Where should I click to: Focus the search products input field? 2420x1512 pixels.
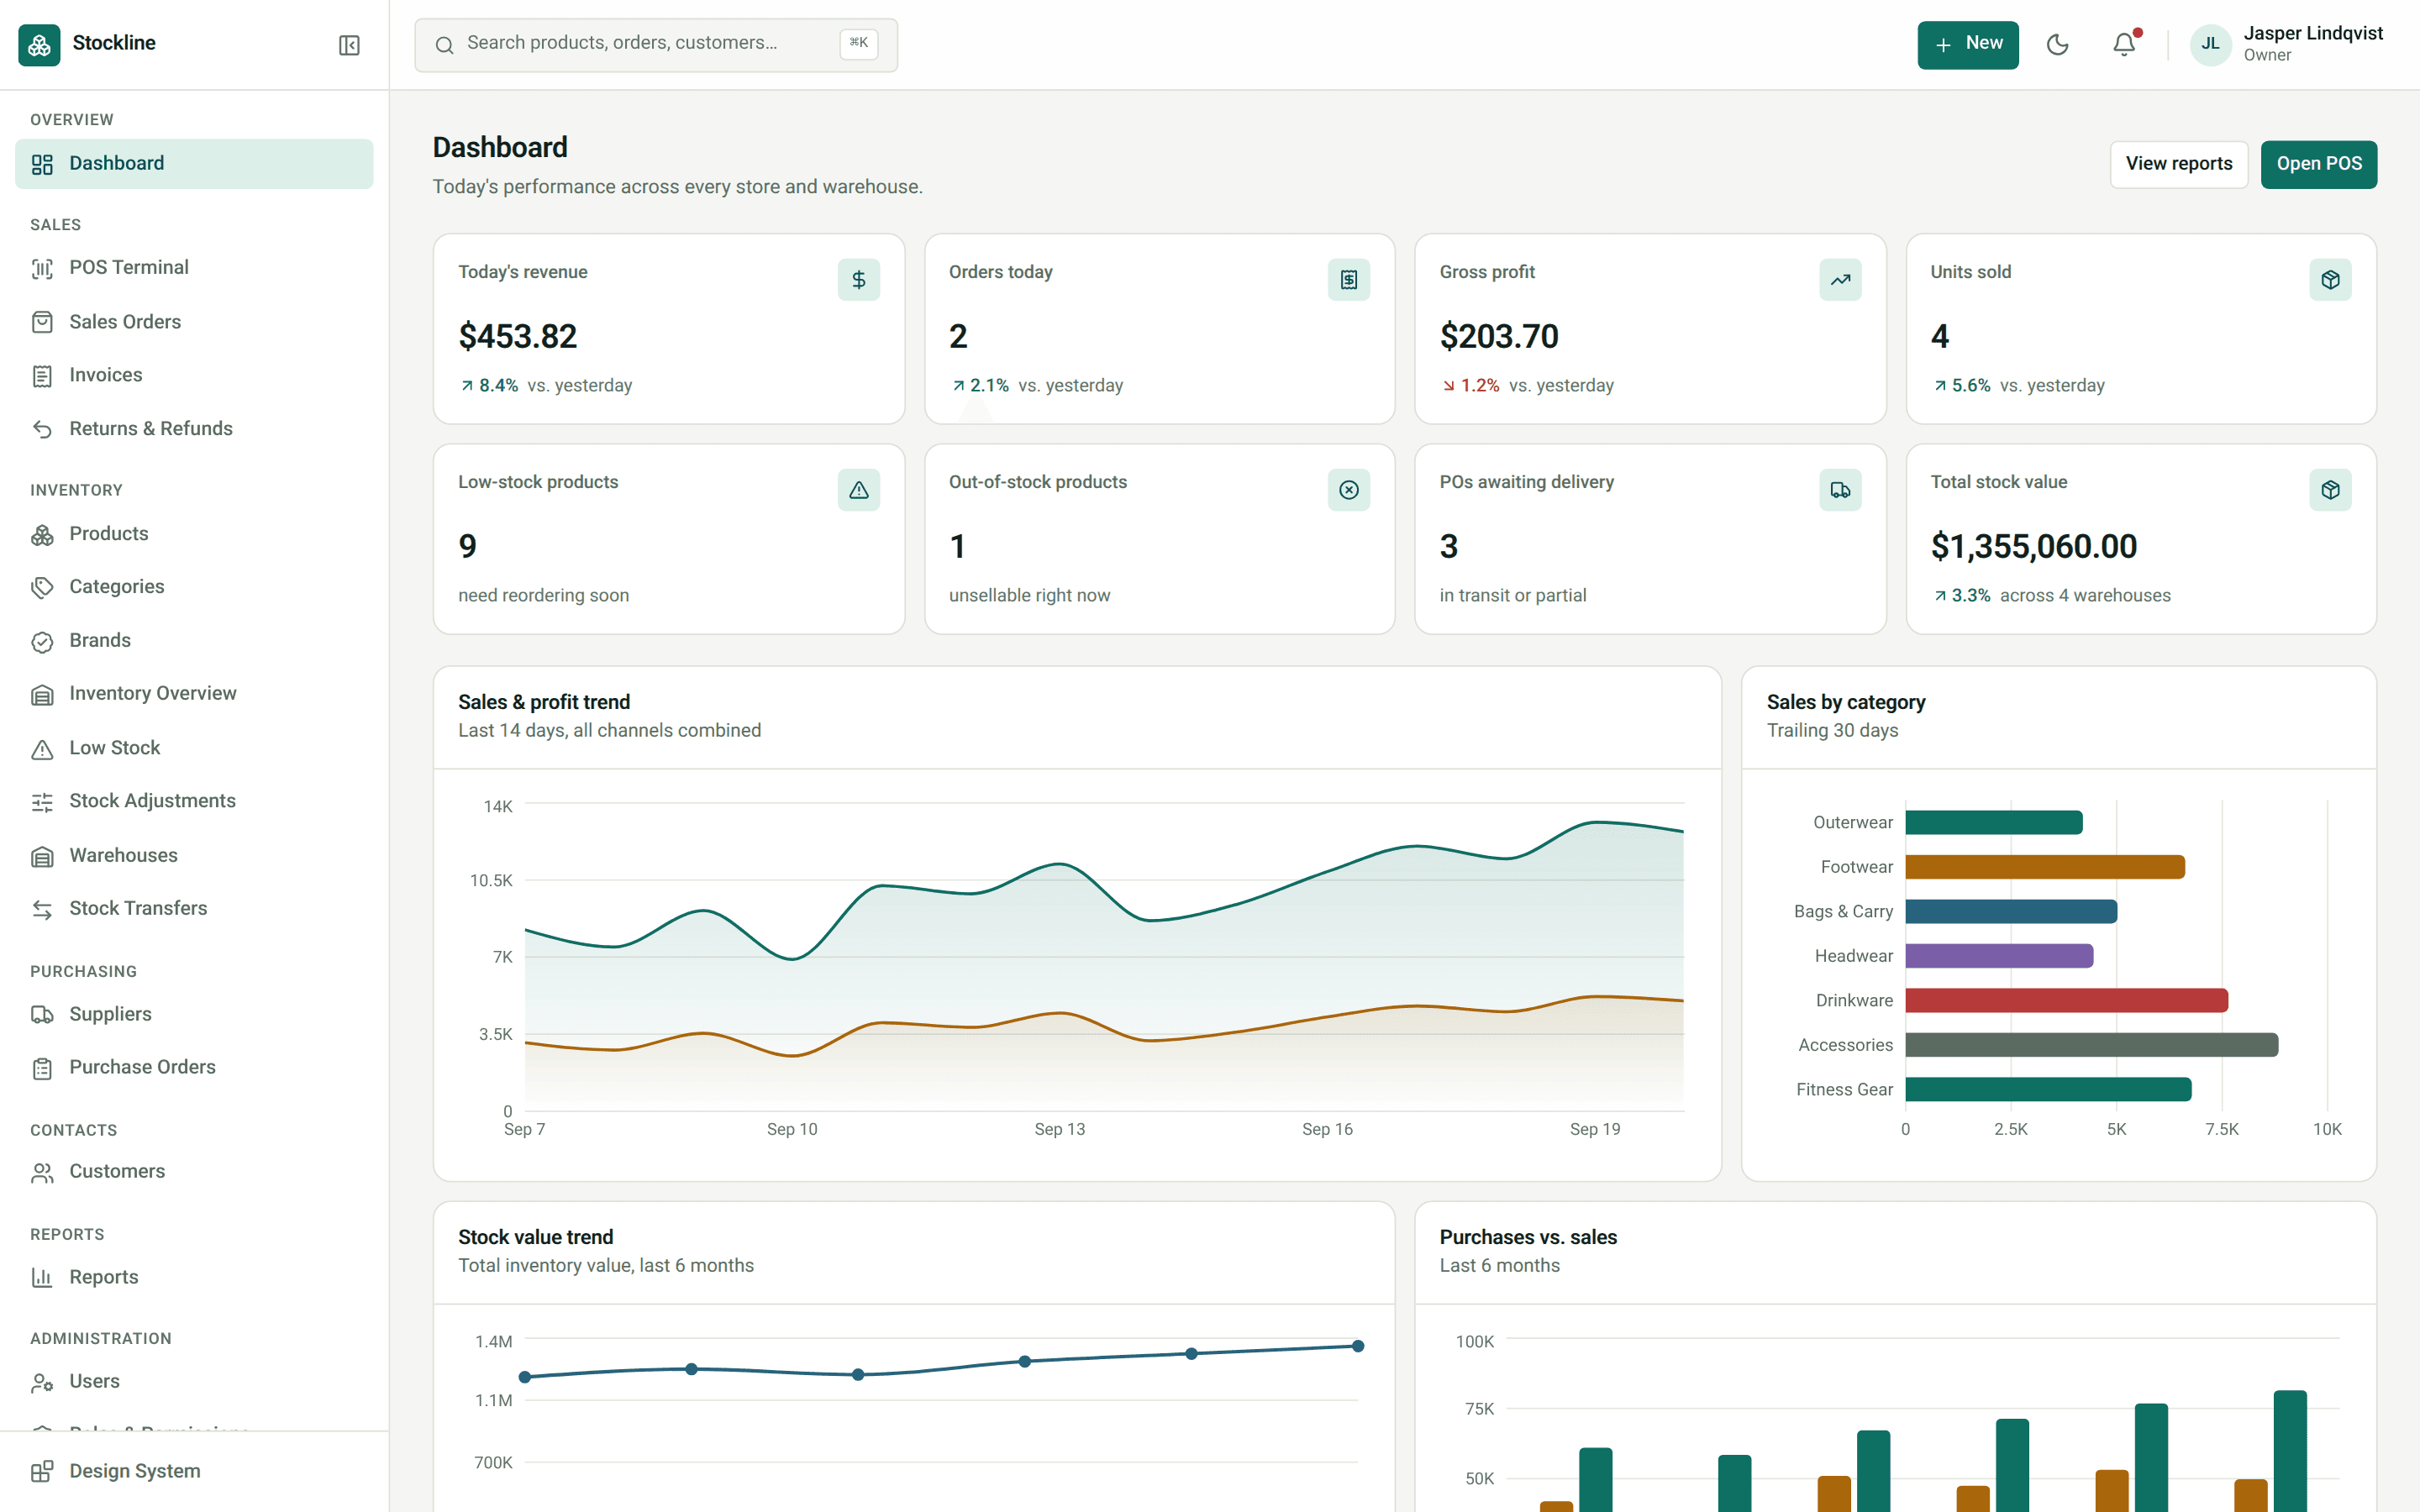pos(656,44)
